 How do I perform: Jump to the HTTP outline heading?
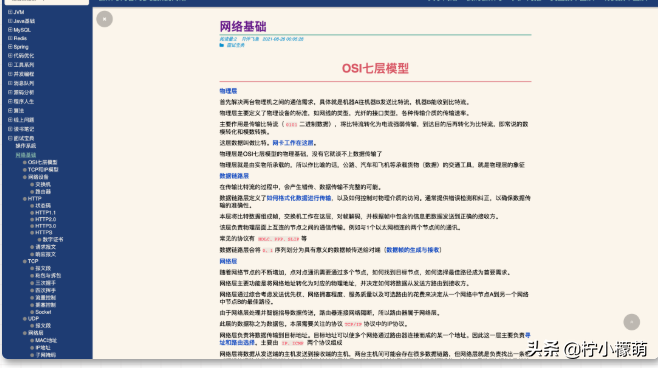(34, 199)
